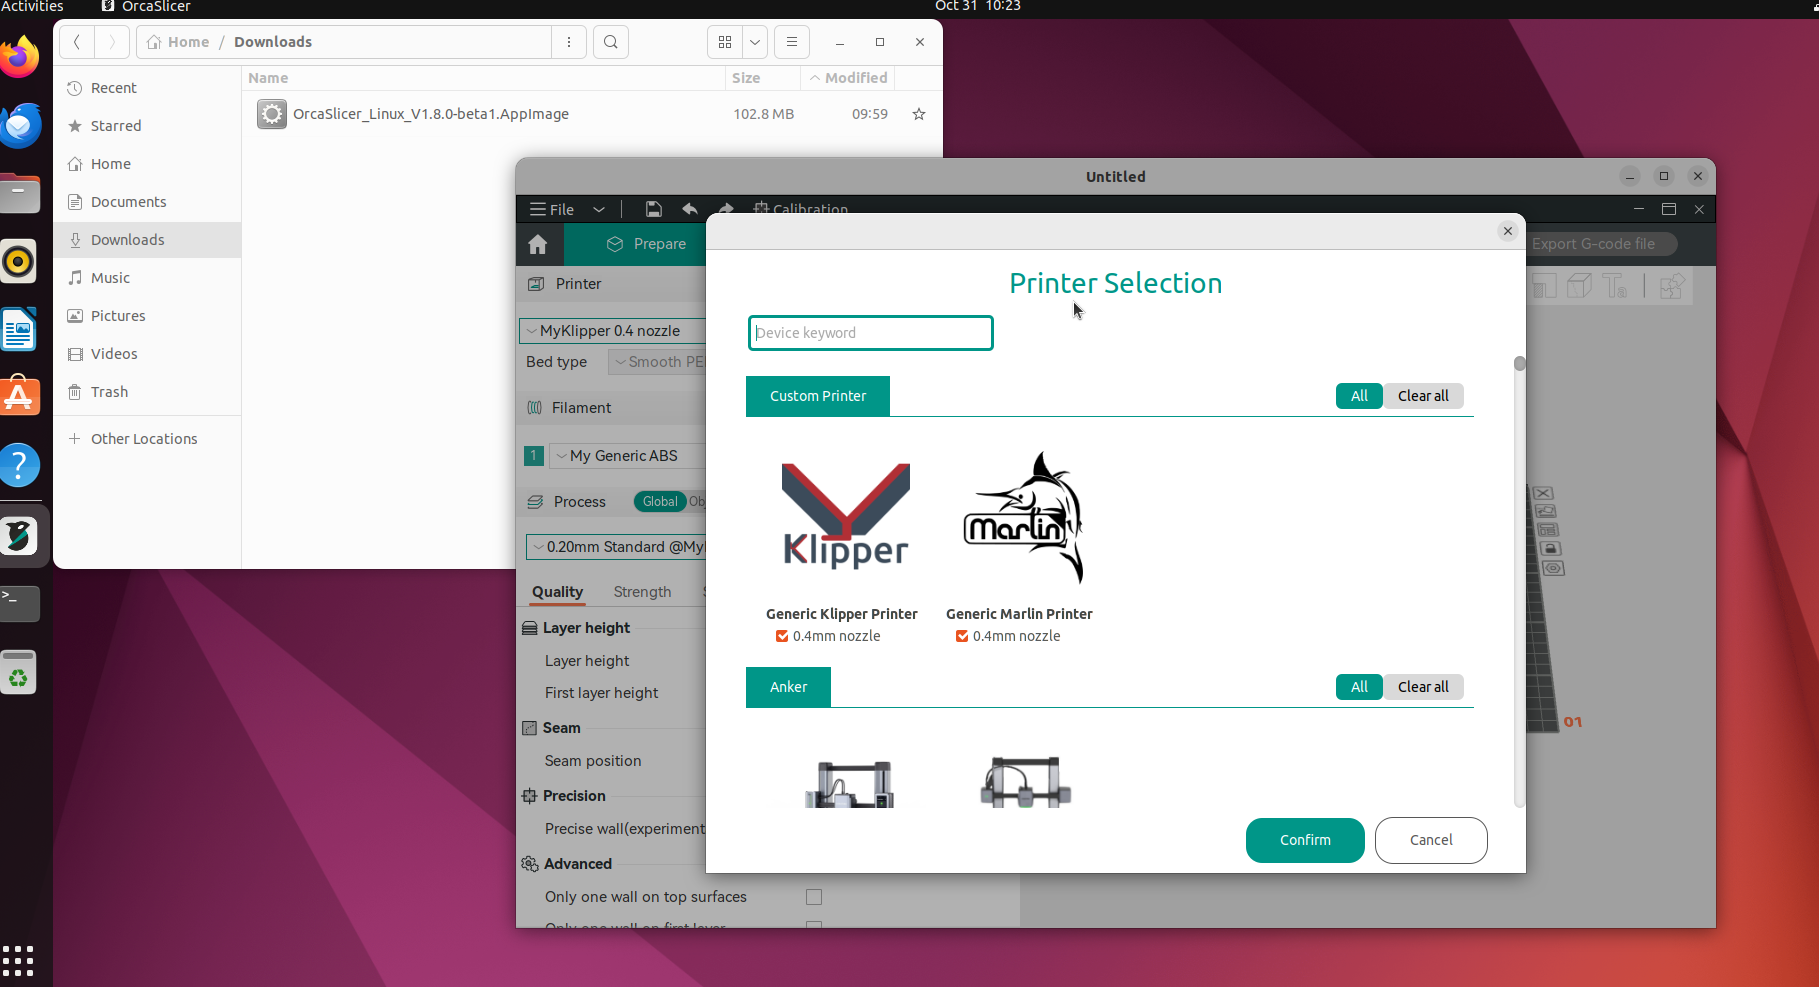Open LibreOffice Writer from the dock
This screenshot has width=1819, height=987.
click(19, 330)
